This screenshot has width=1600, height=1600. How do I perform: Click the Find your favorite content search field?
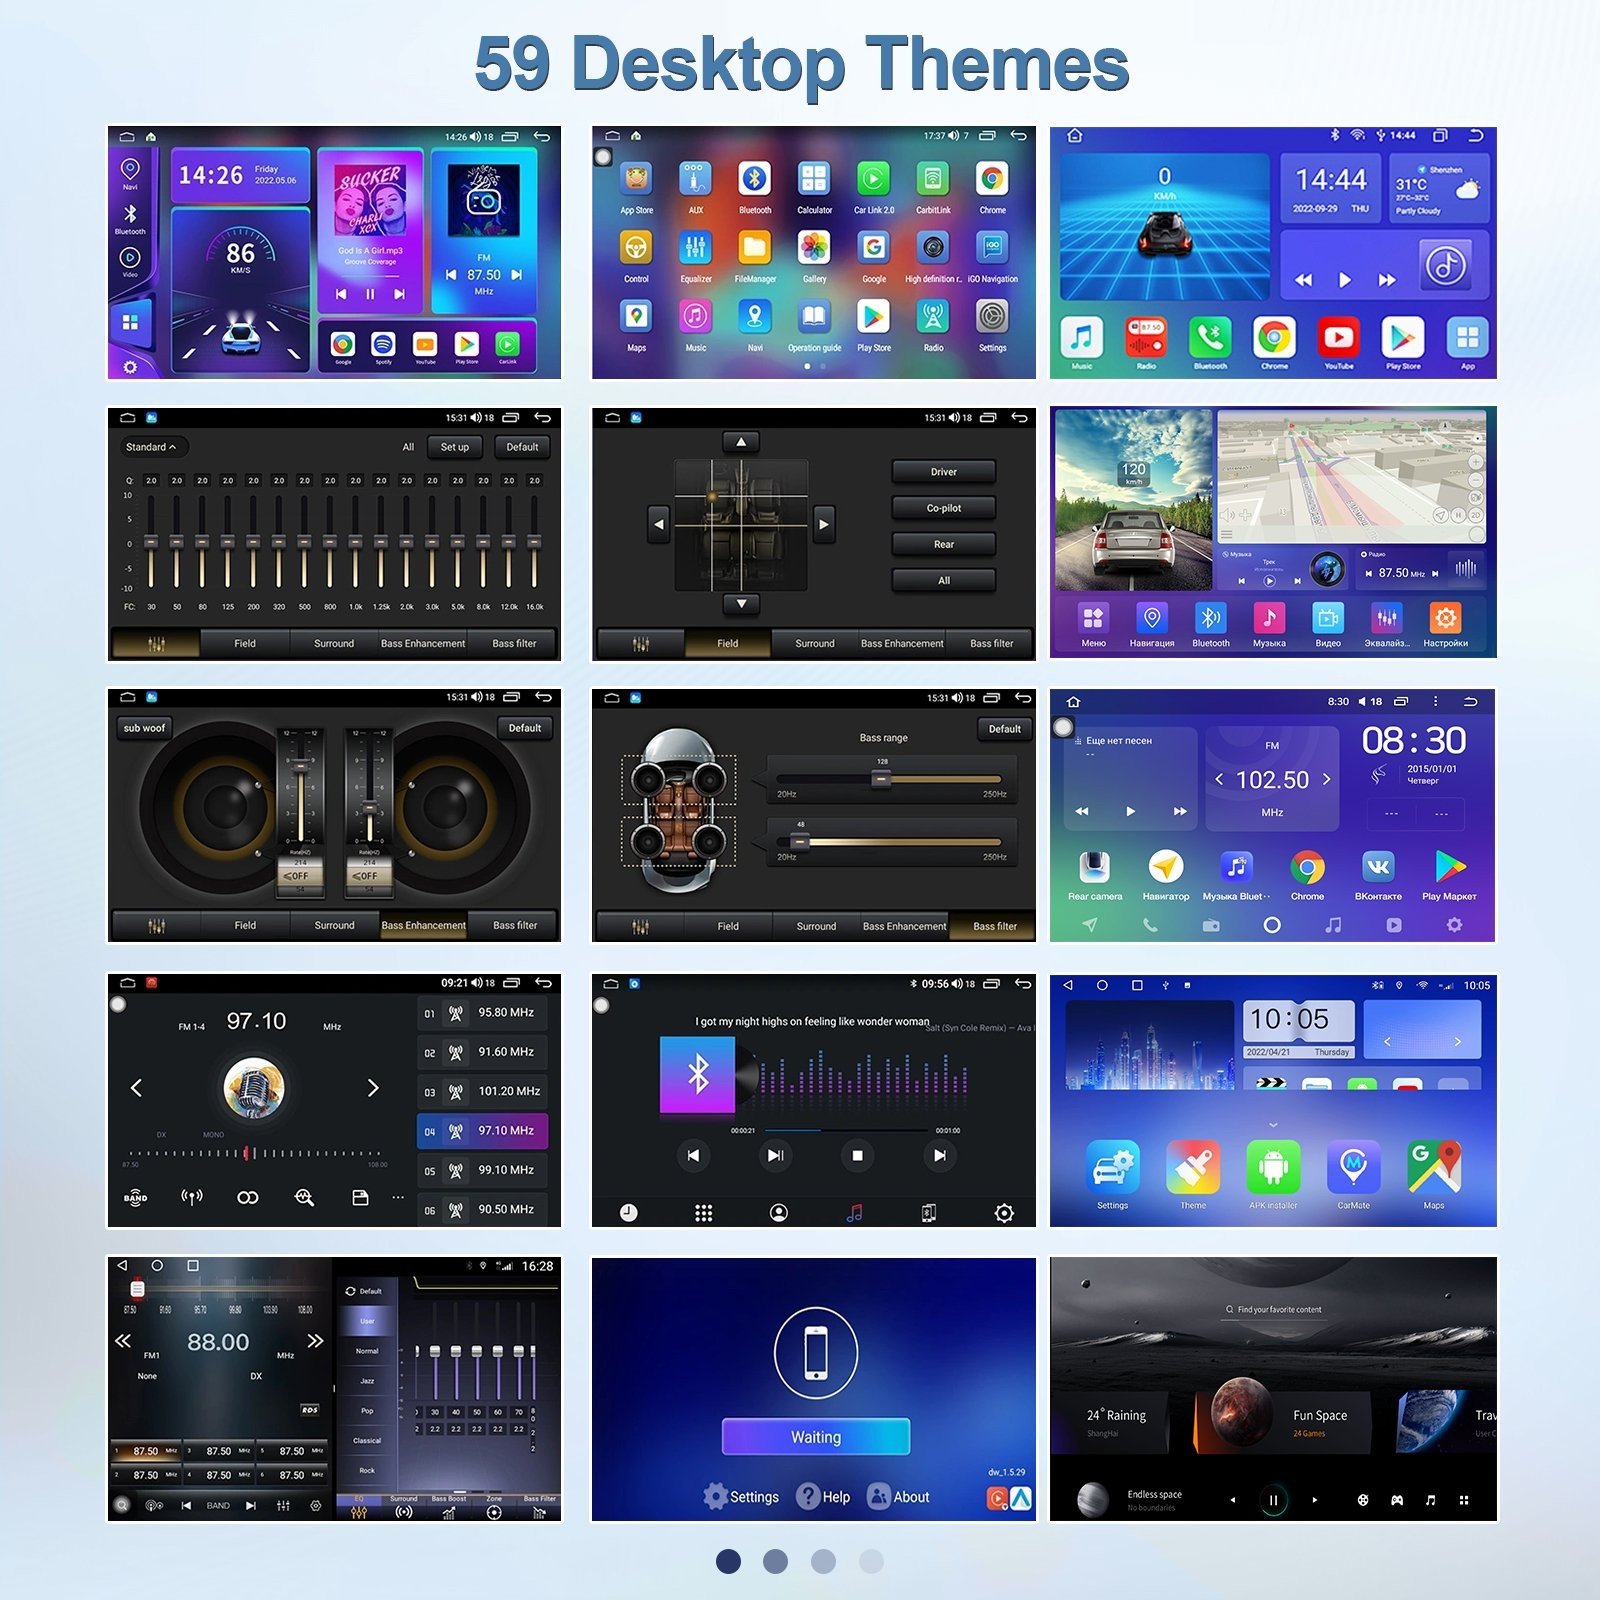[1273, 1310]
